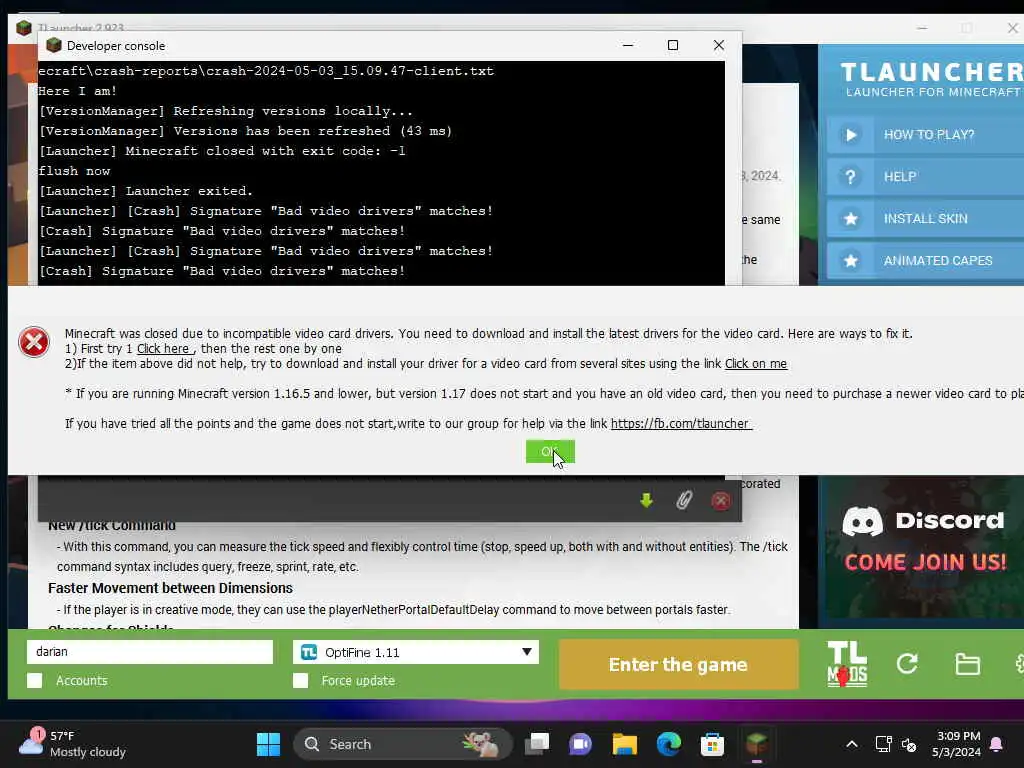Click the star icon beside Animated Capes

[x=850, y=261]
